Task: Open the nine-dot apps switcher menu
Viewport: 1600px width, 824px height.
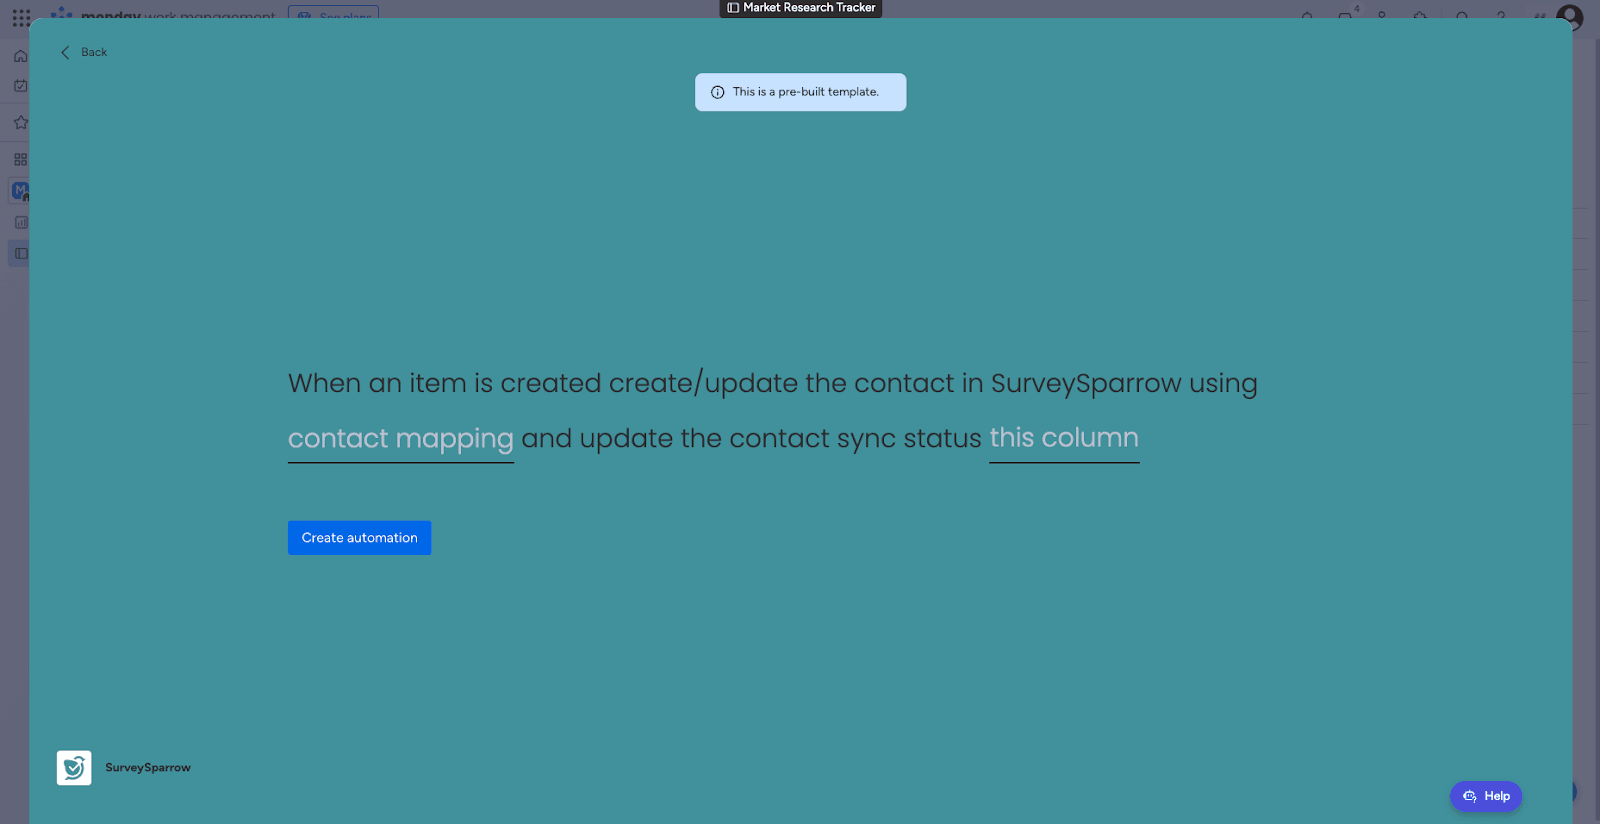Action: [21, 17]
